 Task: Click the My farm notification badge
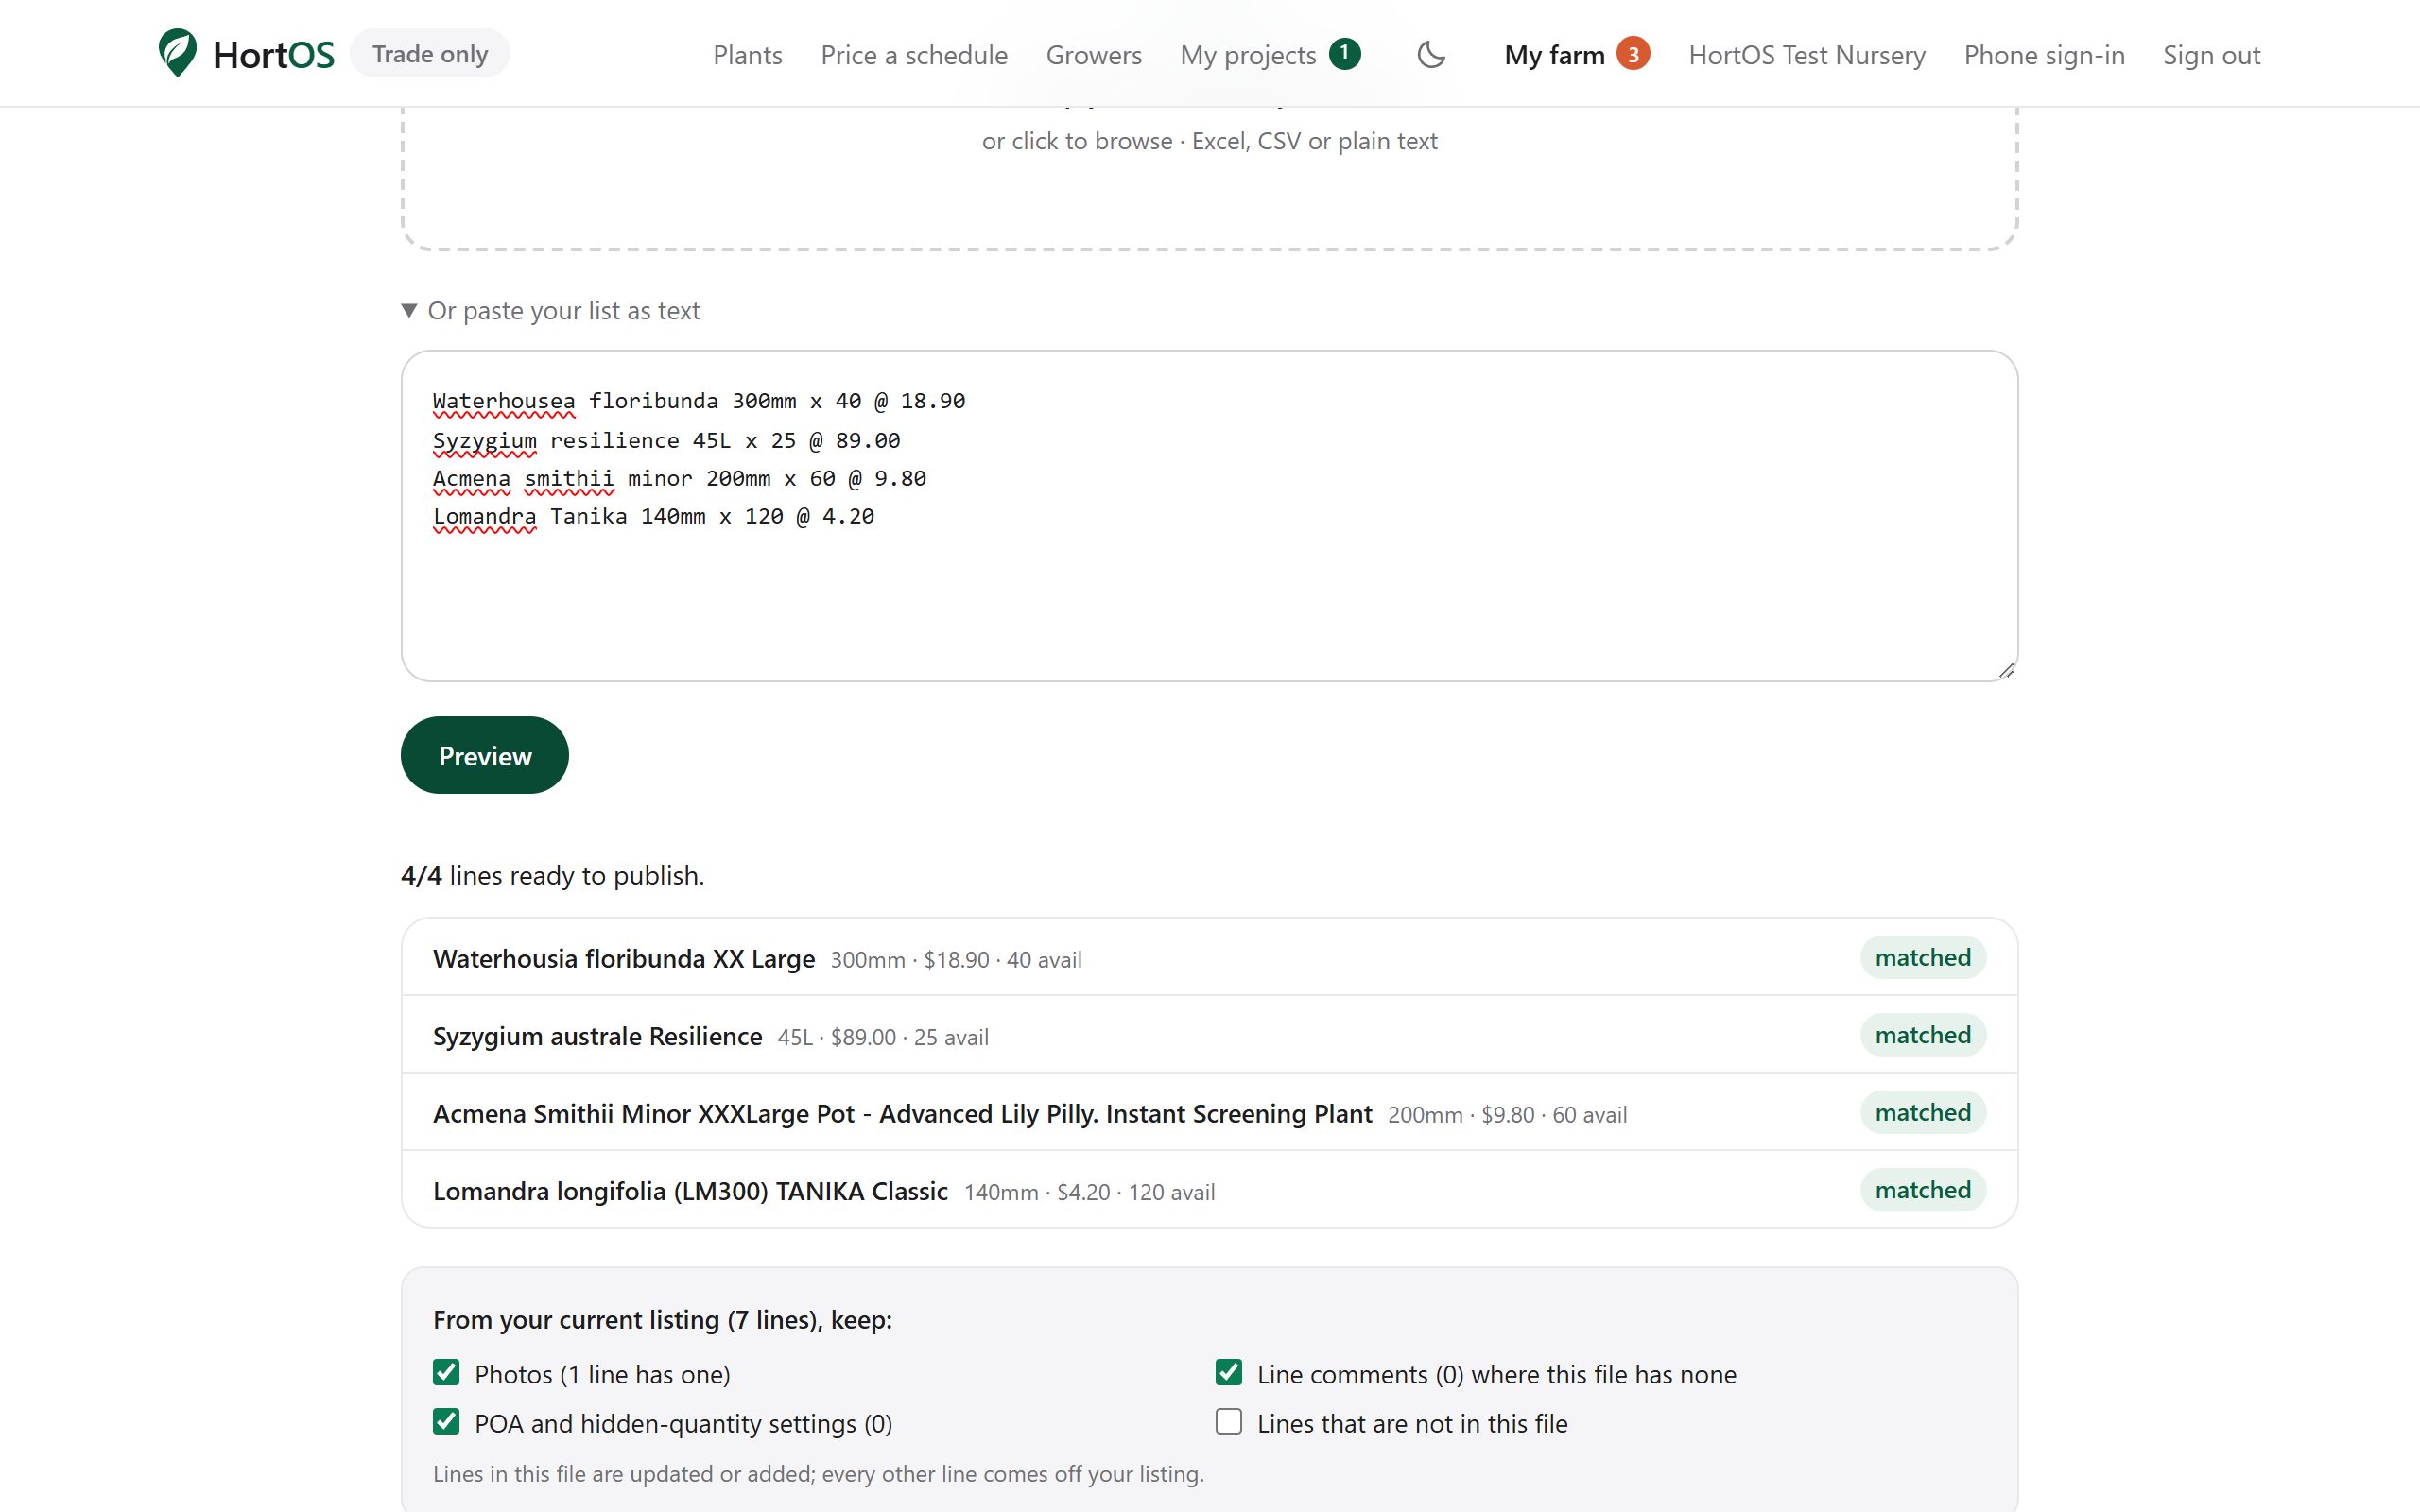[1632, 53]
